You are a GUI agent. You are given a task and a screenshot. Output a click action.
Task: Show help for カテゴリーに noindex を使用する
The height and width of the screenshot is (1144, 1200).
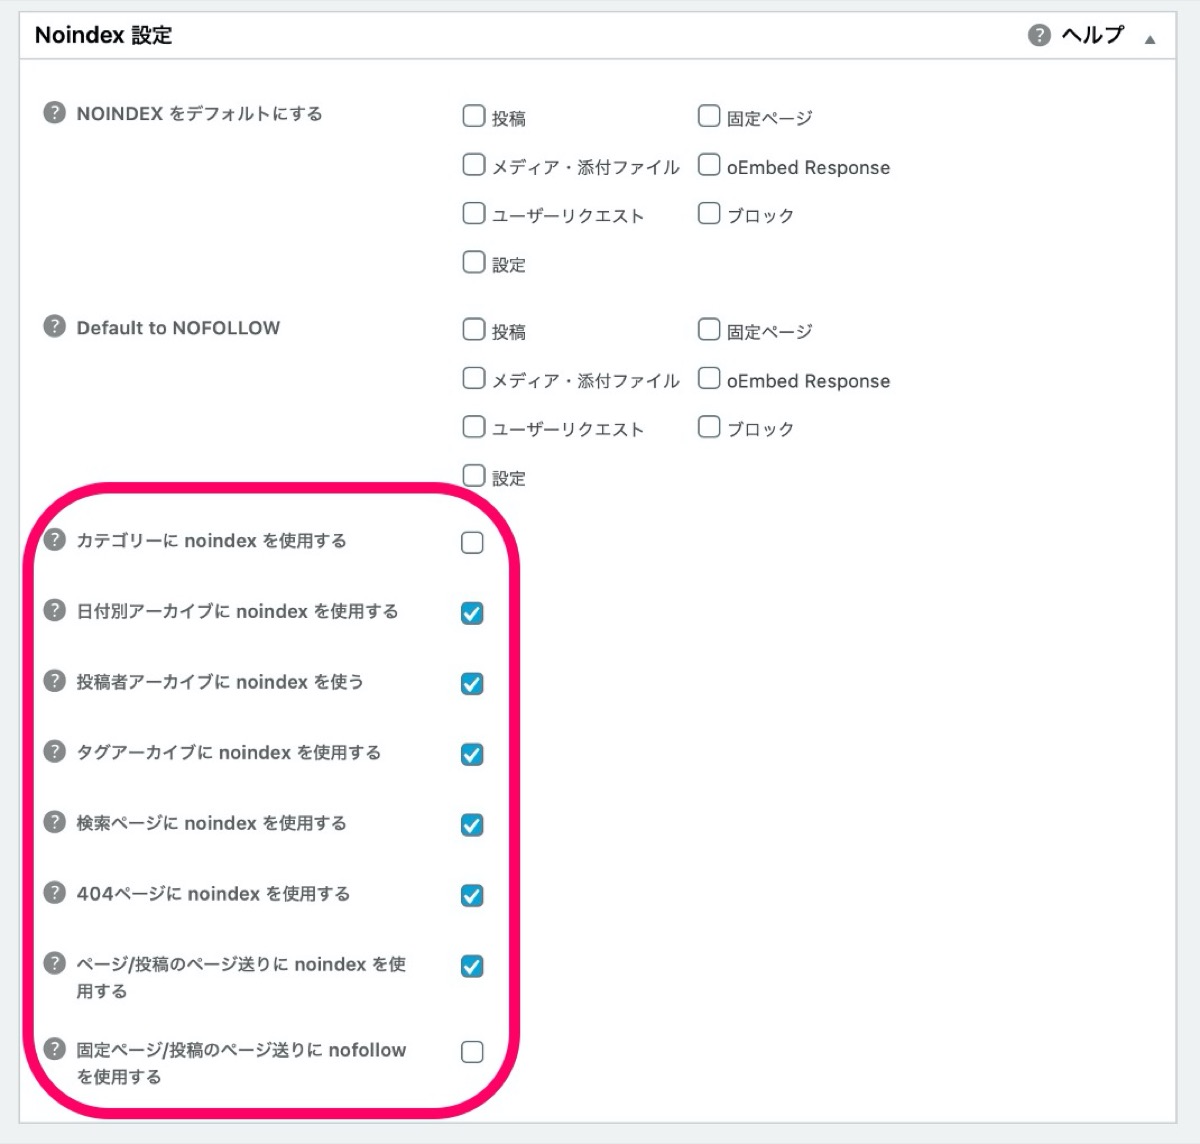coord(54,539)
